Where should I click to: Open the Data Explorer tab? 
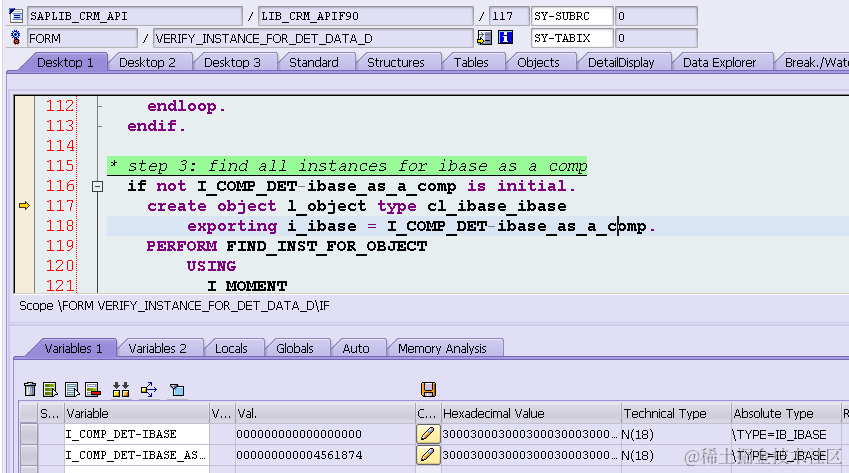[x=719, y=62]
